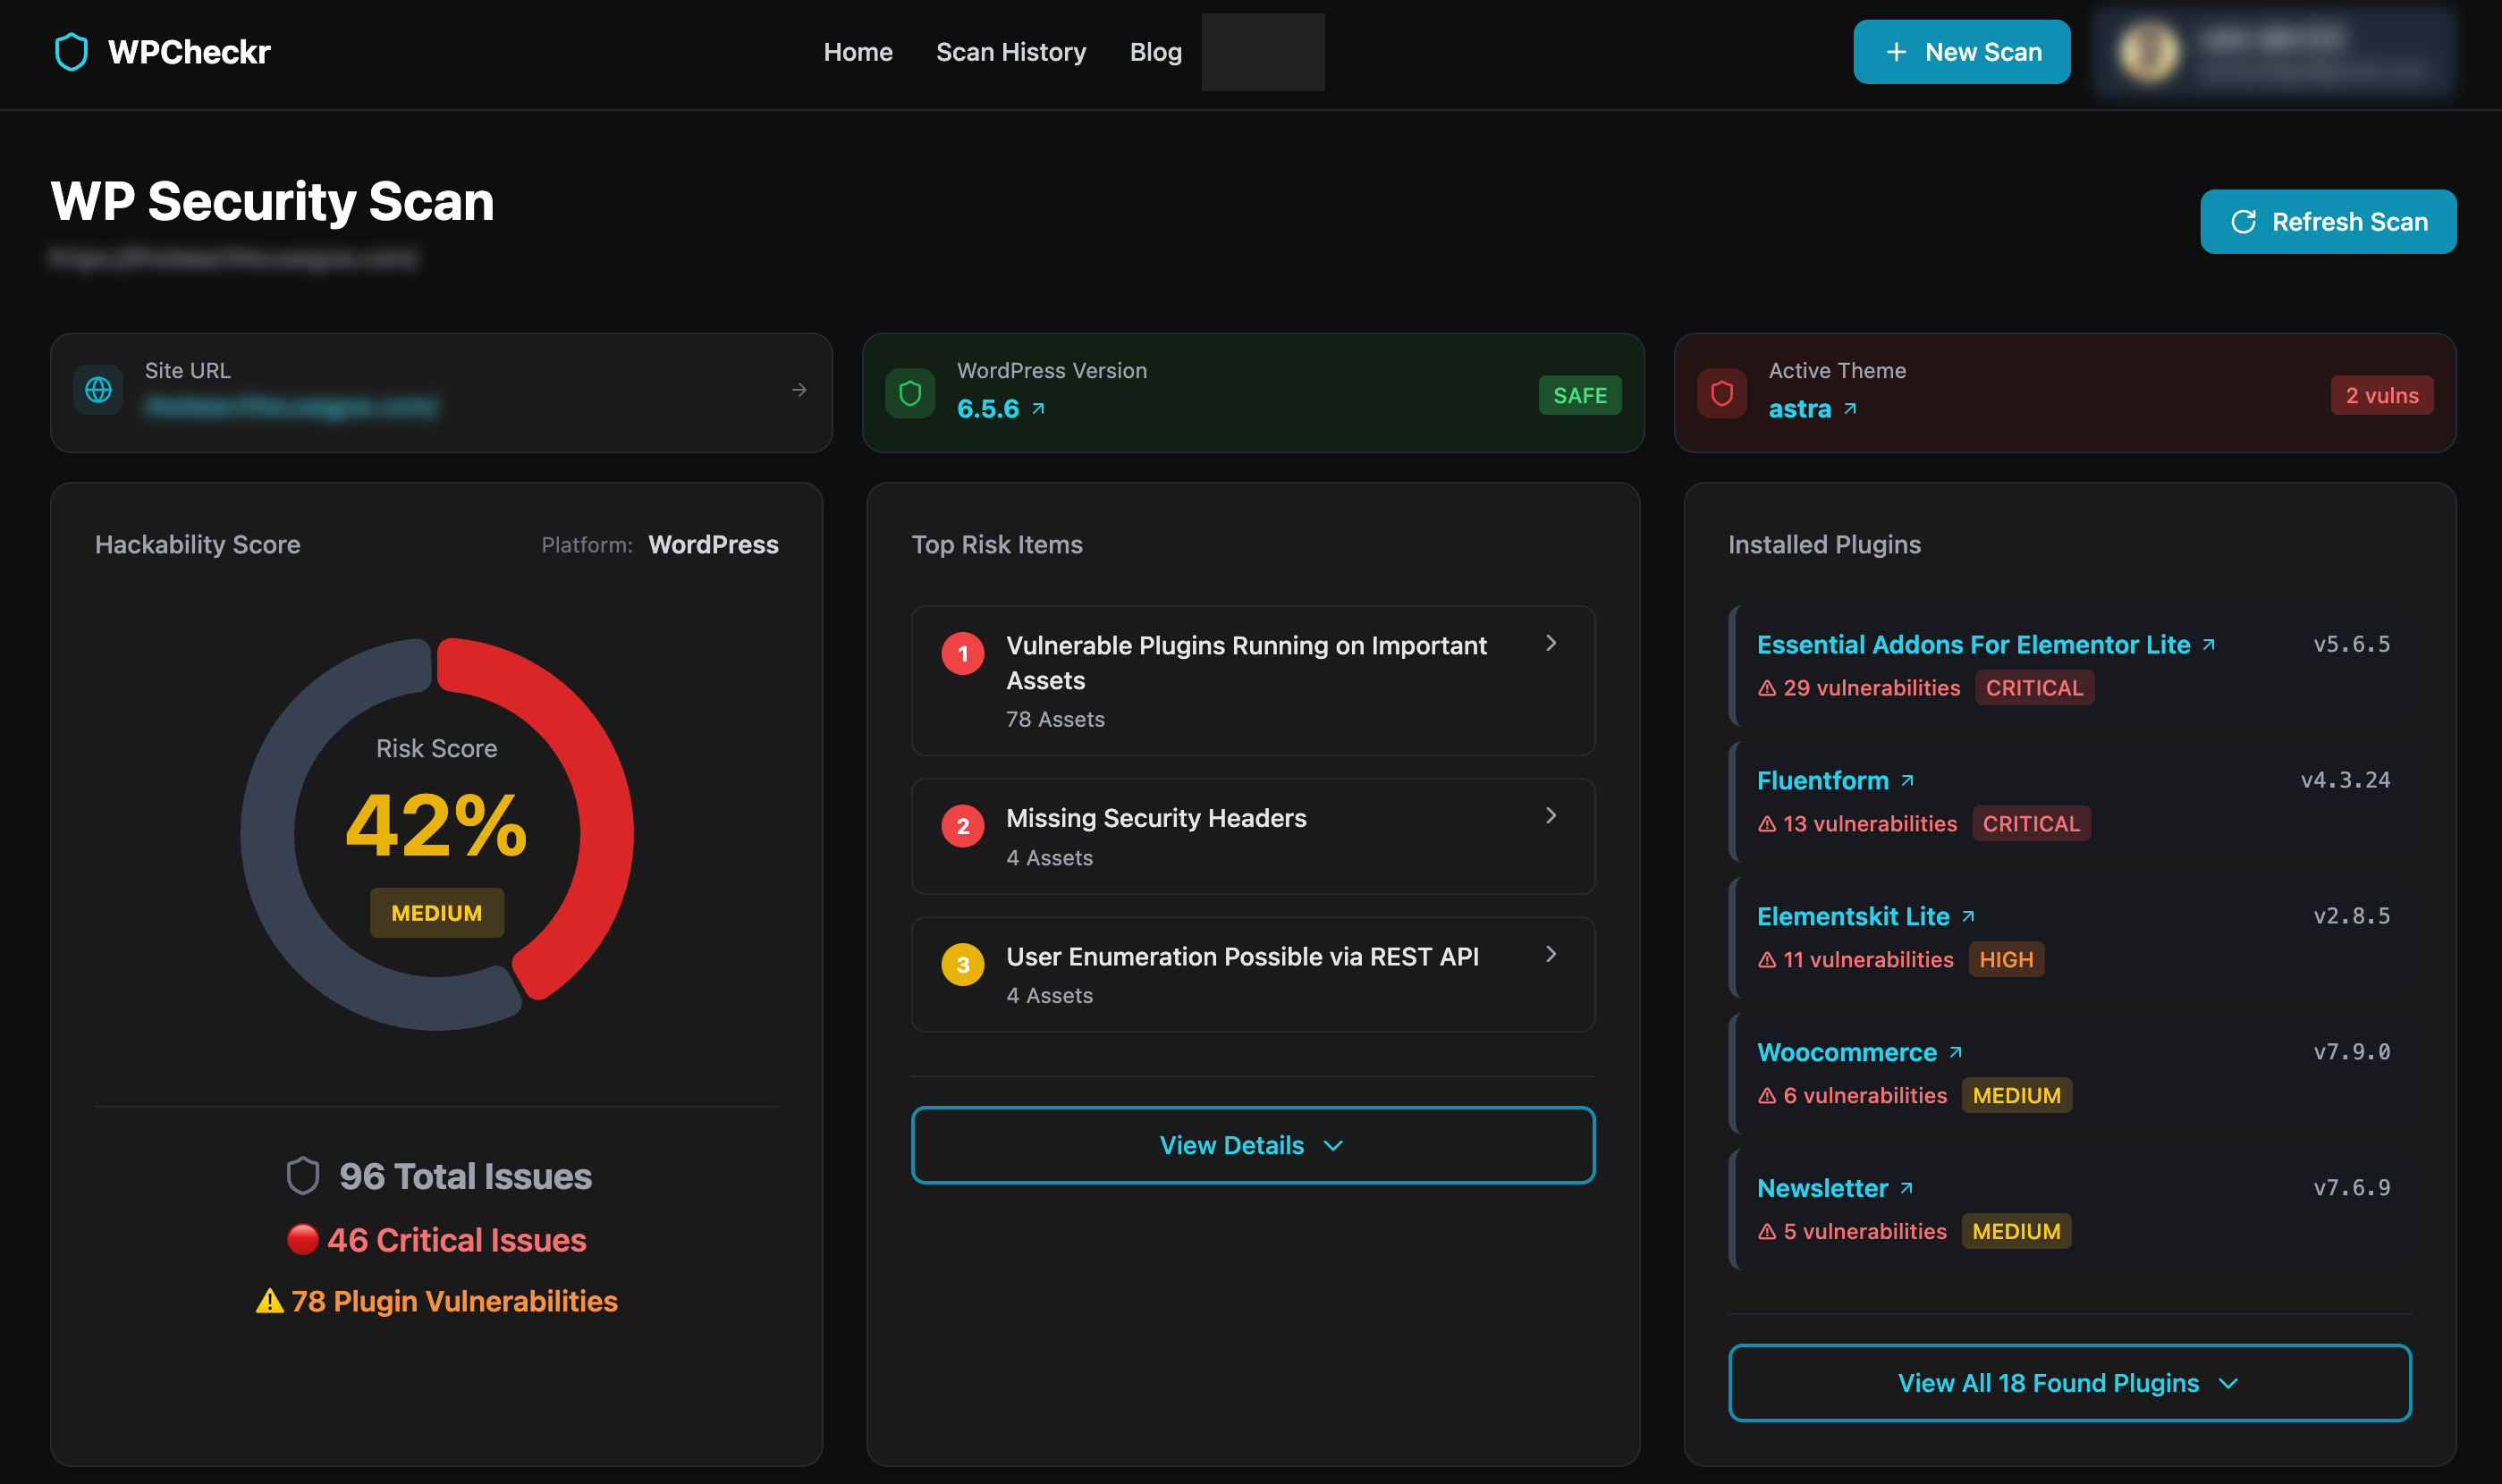The image size is (2502, 1484).
Task: Click the user profile avatar
Action: (x=2148, y=51)
